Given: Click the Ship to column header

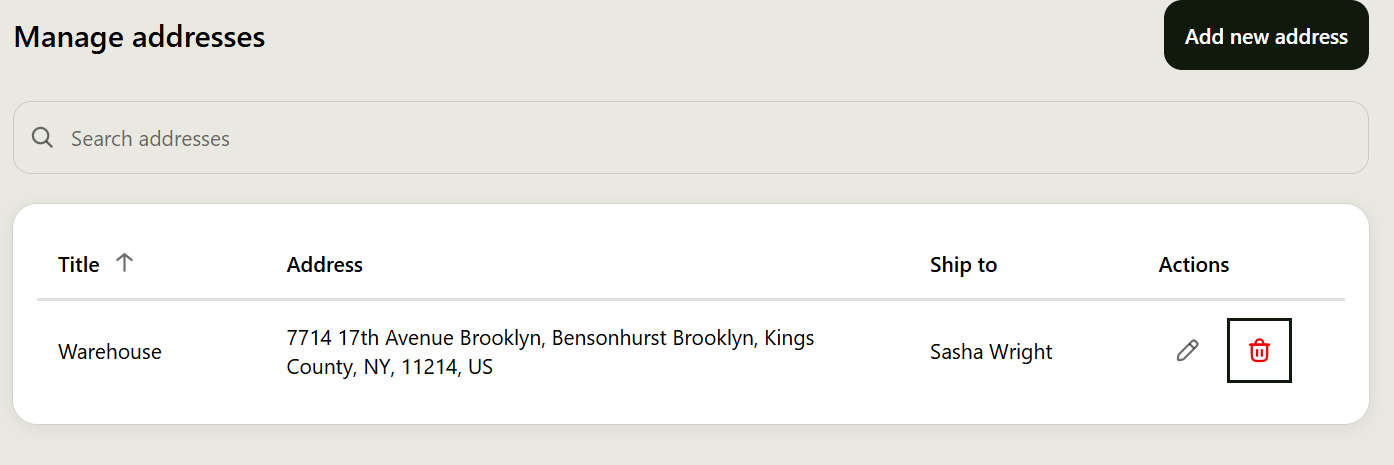Looking at the screenshot, I should 963,264.
